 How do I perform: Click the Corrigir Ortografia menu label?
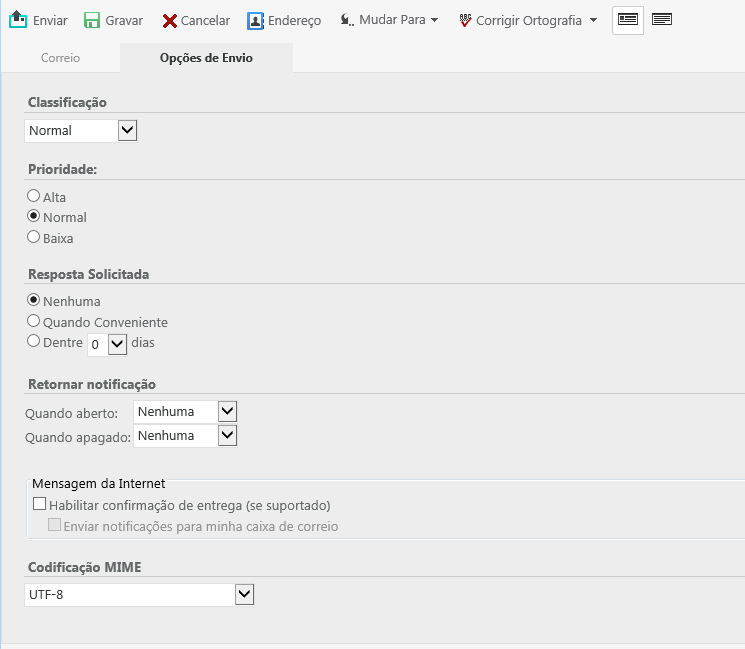[529, 20]
